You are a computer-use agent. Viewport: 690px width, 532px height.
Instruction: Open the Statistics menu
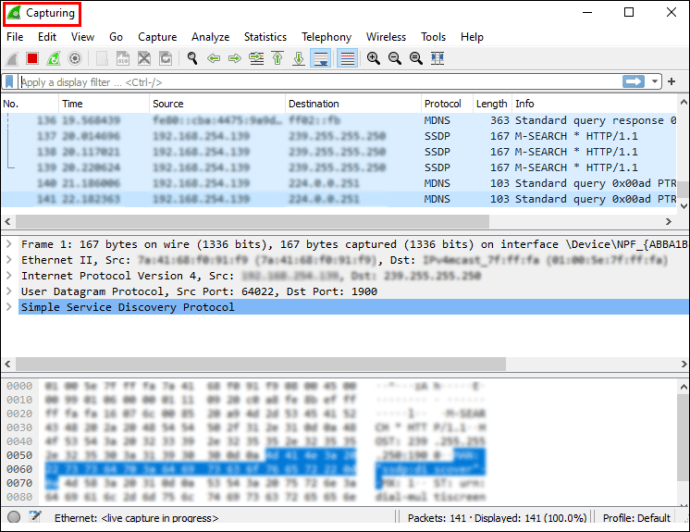(x=265, y=37)
